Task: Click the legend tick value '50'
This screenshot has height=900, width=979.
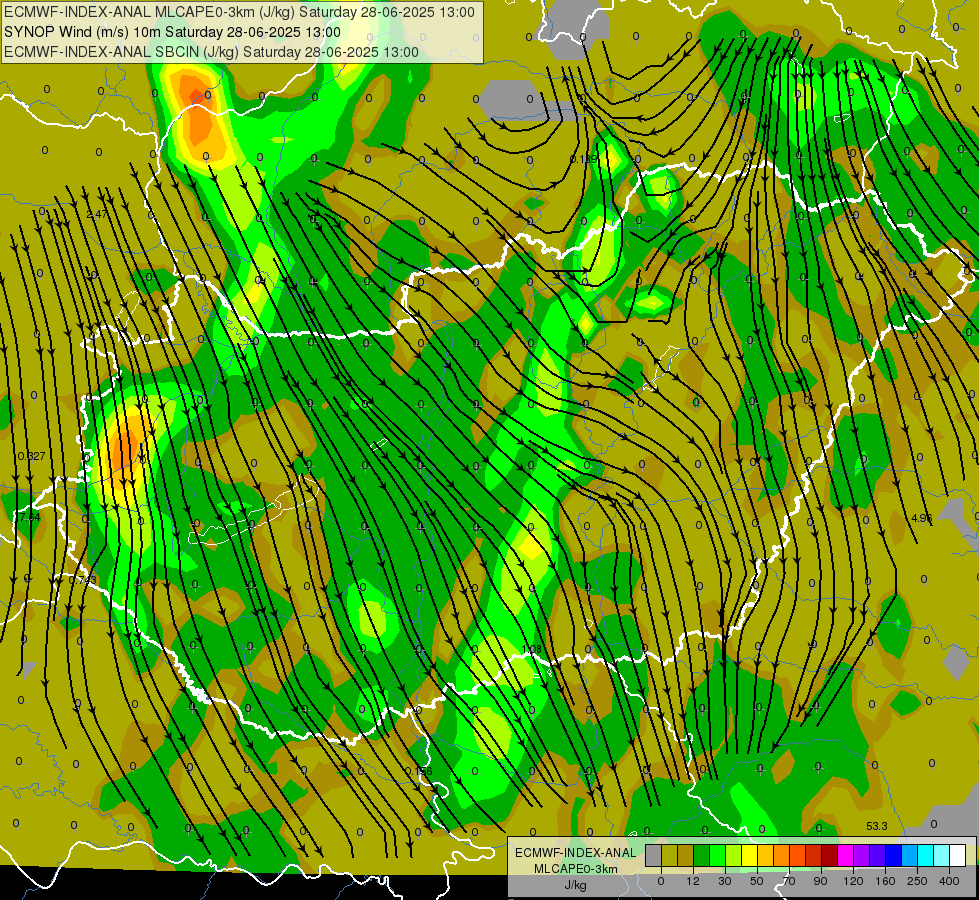Action: click(757, 881)
